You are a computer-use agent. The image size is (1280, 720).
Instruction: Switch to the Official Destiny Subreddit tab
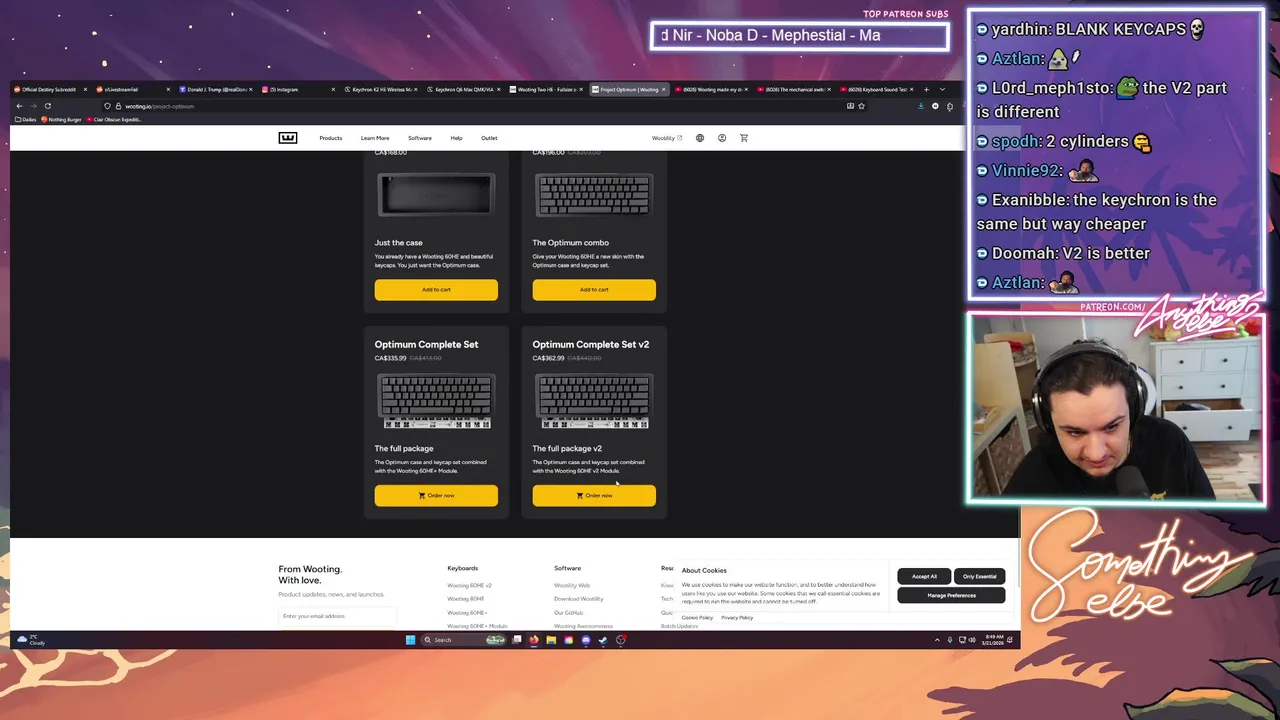pos(50,89)
